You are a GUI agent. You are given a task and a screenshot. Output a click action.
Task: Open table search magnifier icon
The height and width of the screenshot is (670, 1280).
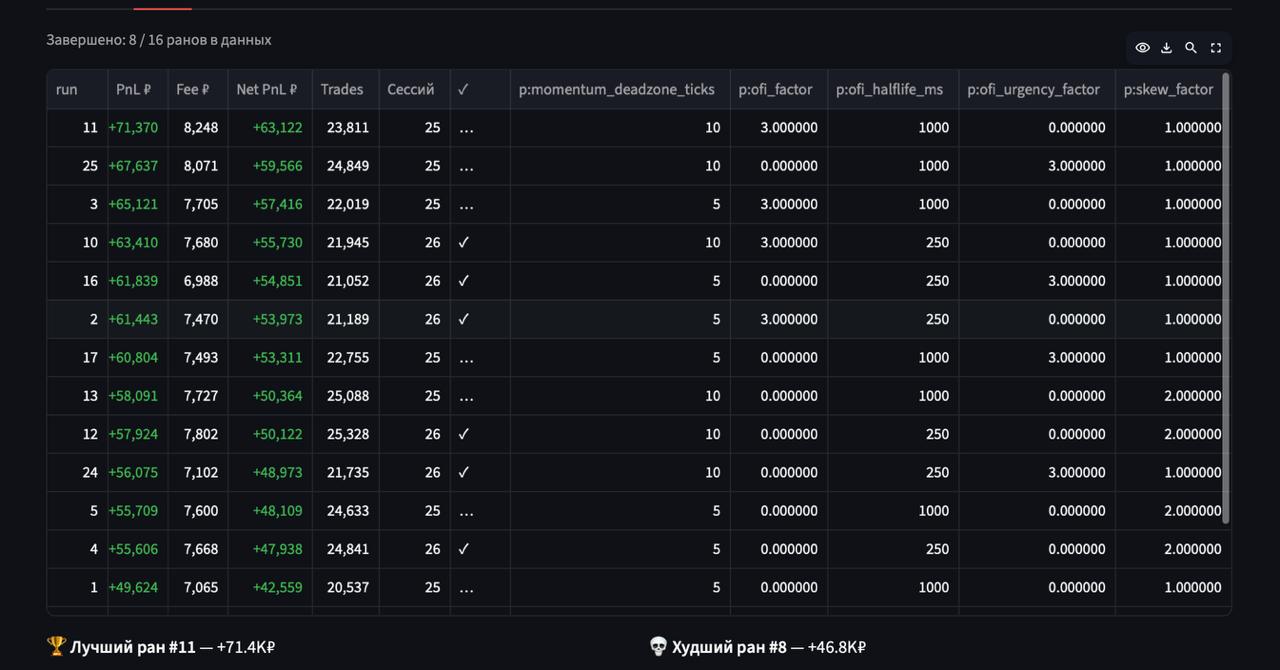coord(1191,48)
